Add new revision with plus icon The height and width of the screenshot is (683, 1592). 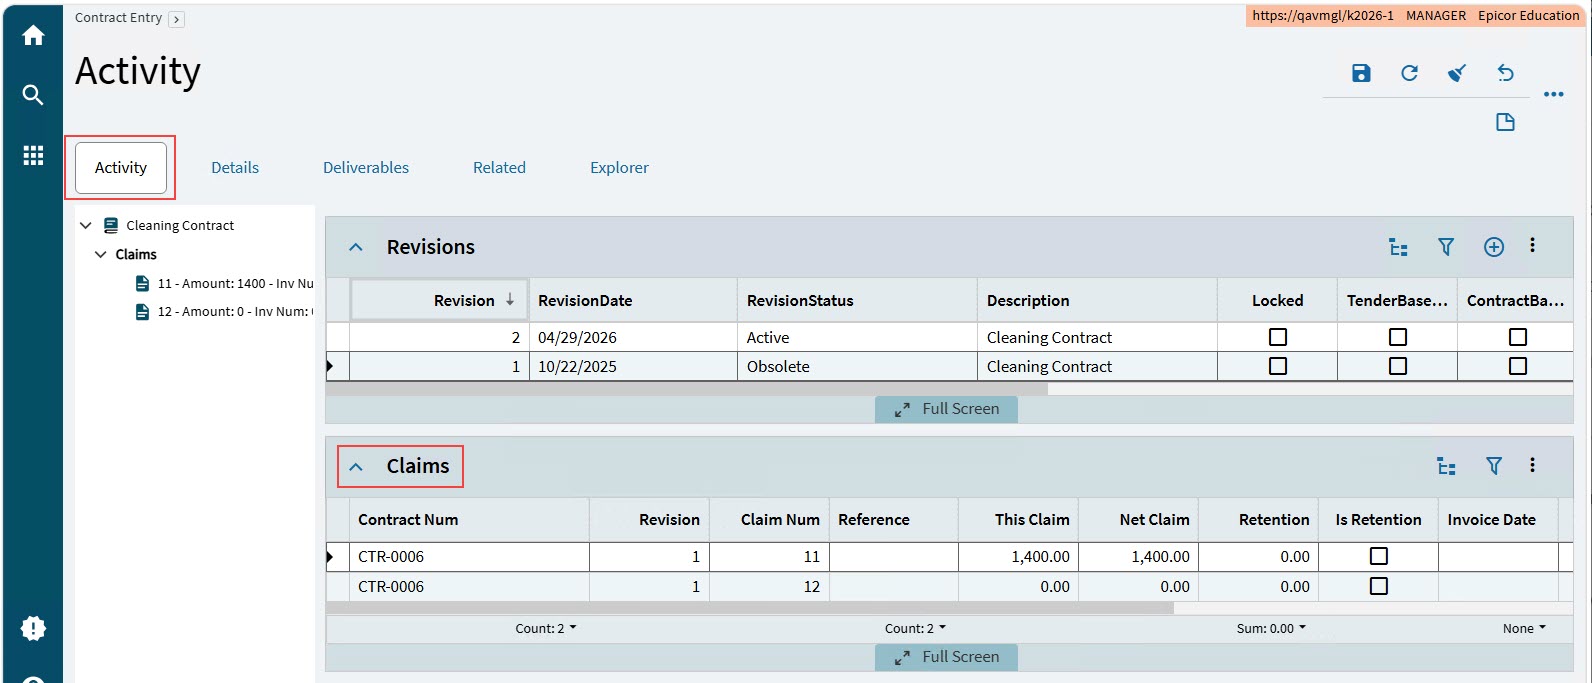[x=1494, y=247]
